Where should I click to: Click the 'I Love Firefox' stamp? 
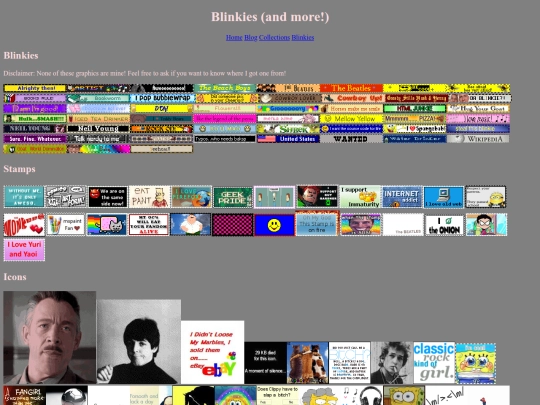point(191,197)
